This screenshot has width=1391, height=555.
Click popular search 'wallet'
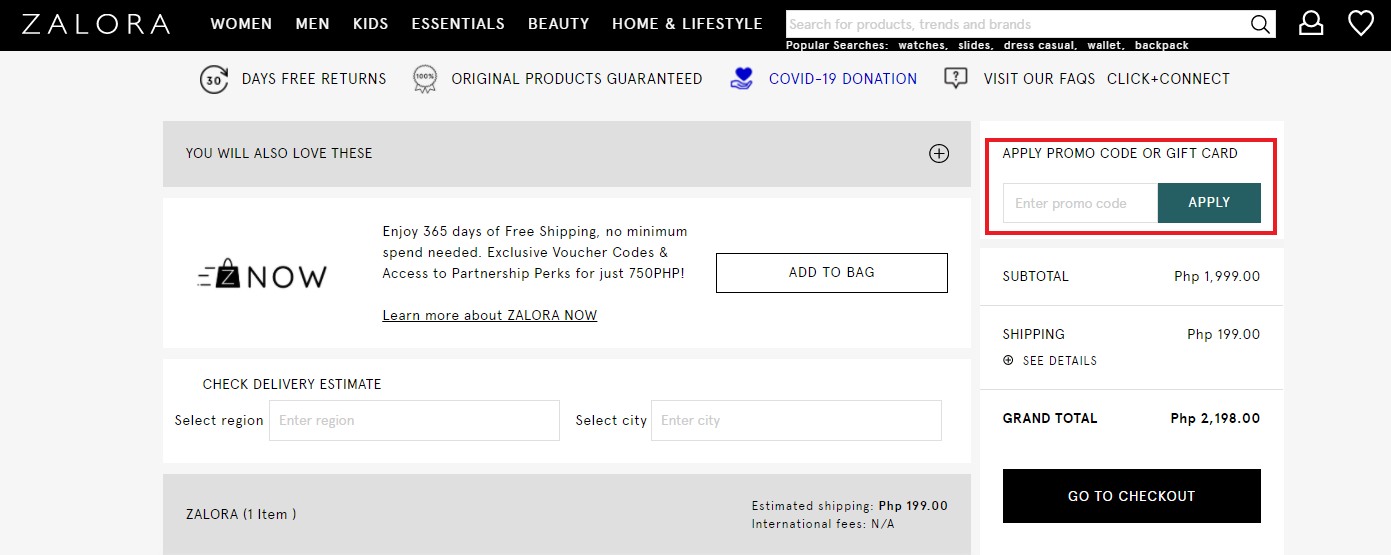click(1106, 45)
